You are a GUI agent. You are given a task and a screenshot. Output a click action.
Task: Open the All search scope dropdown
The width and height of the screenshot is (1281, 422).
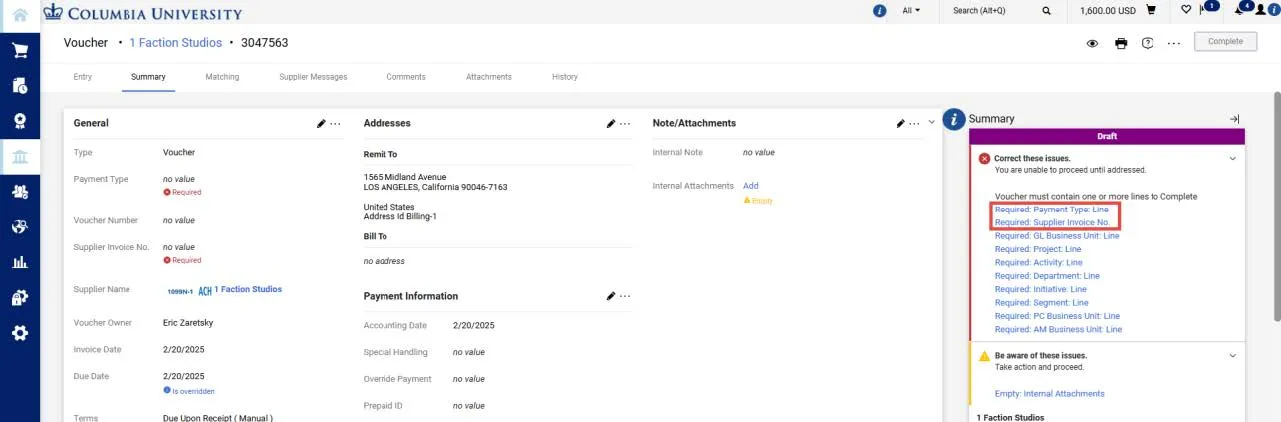[911, 11]
